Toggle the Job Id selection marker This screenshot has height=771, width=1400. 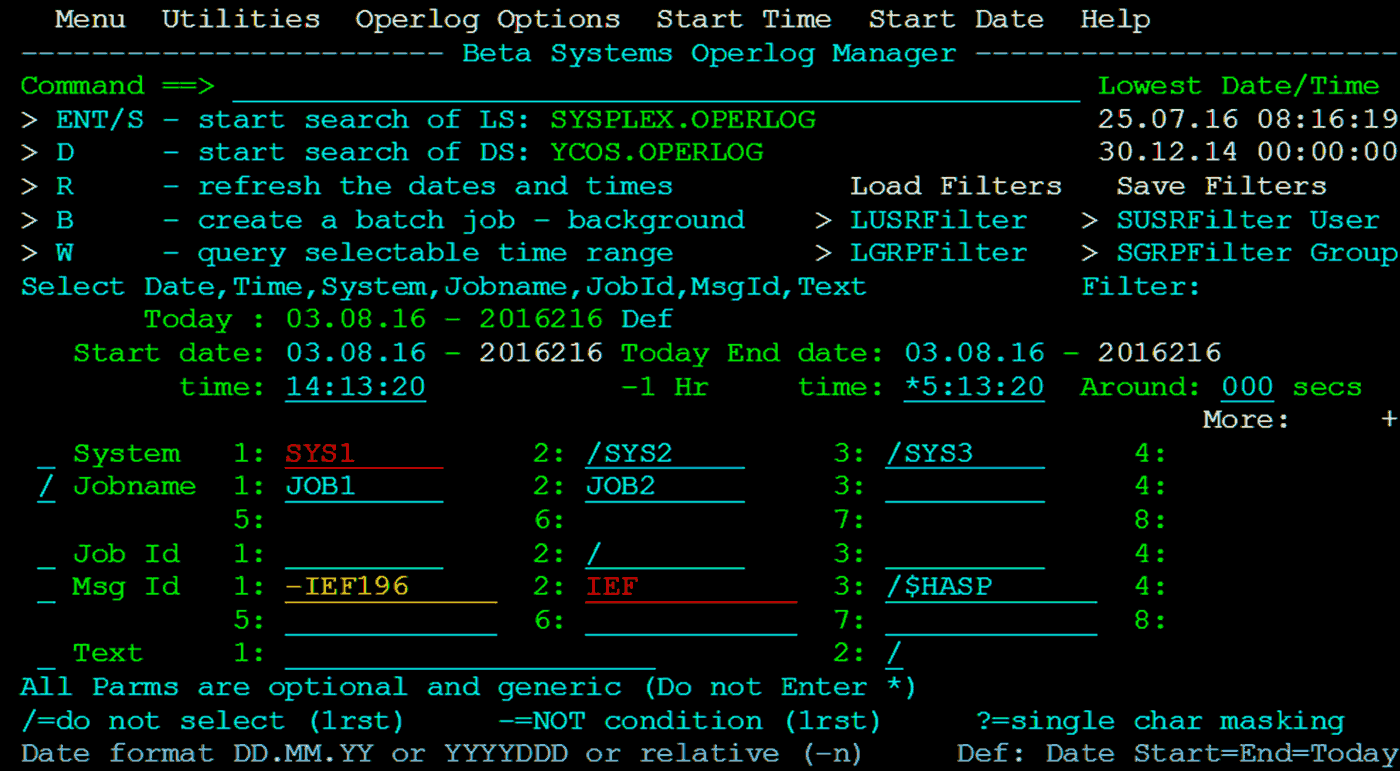[x=46, y=554]
